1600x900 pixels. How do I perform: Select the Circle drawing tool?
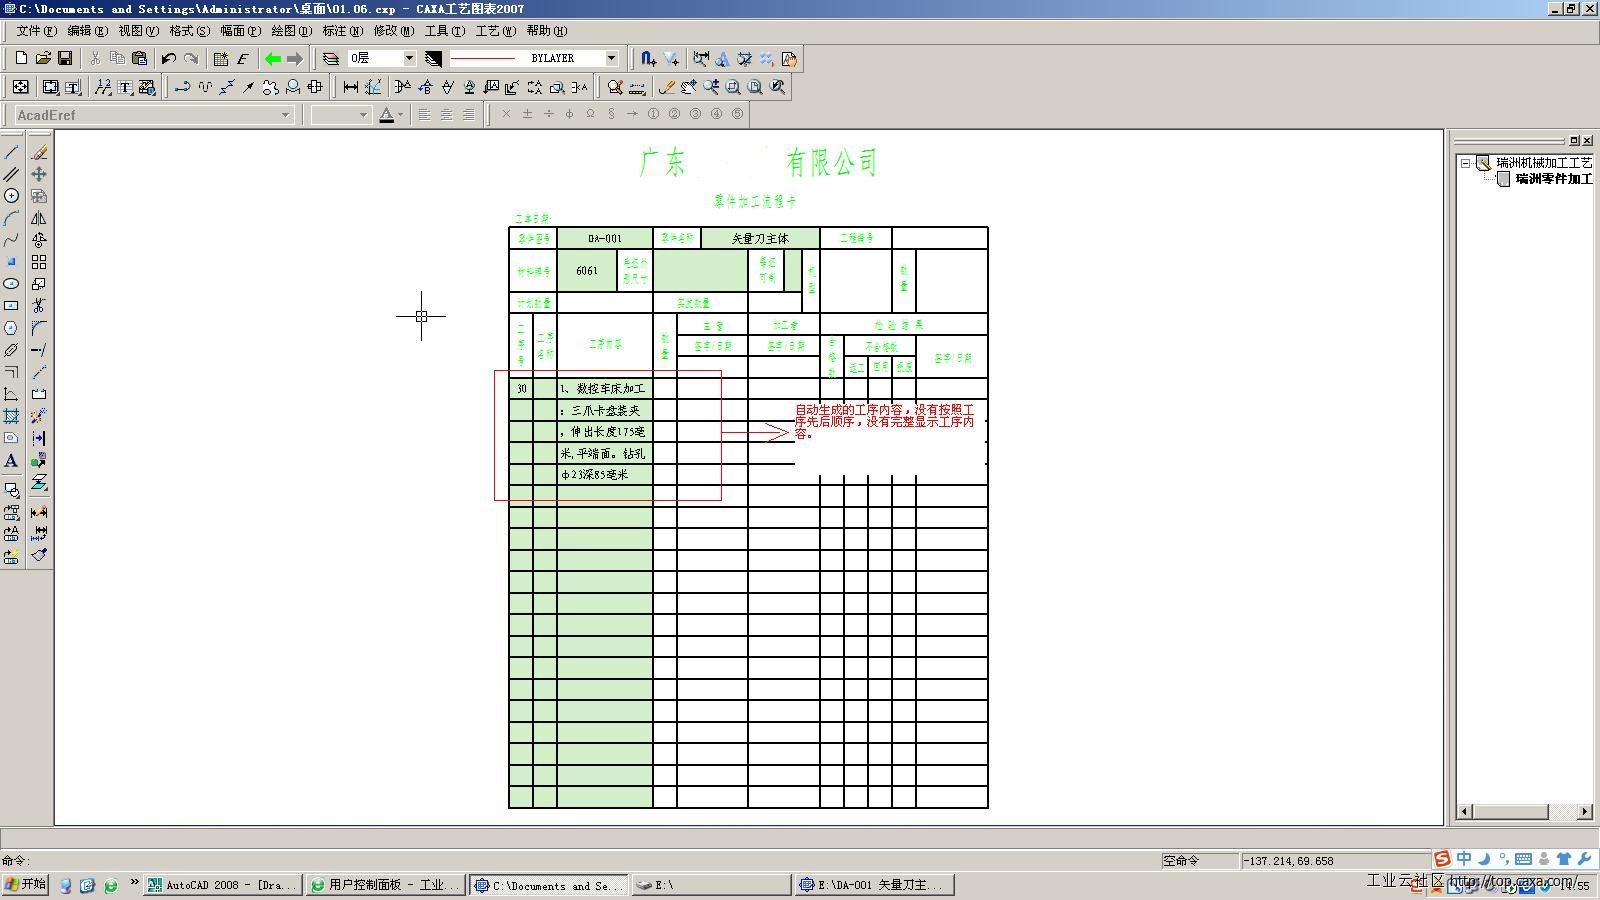point(11,196)
